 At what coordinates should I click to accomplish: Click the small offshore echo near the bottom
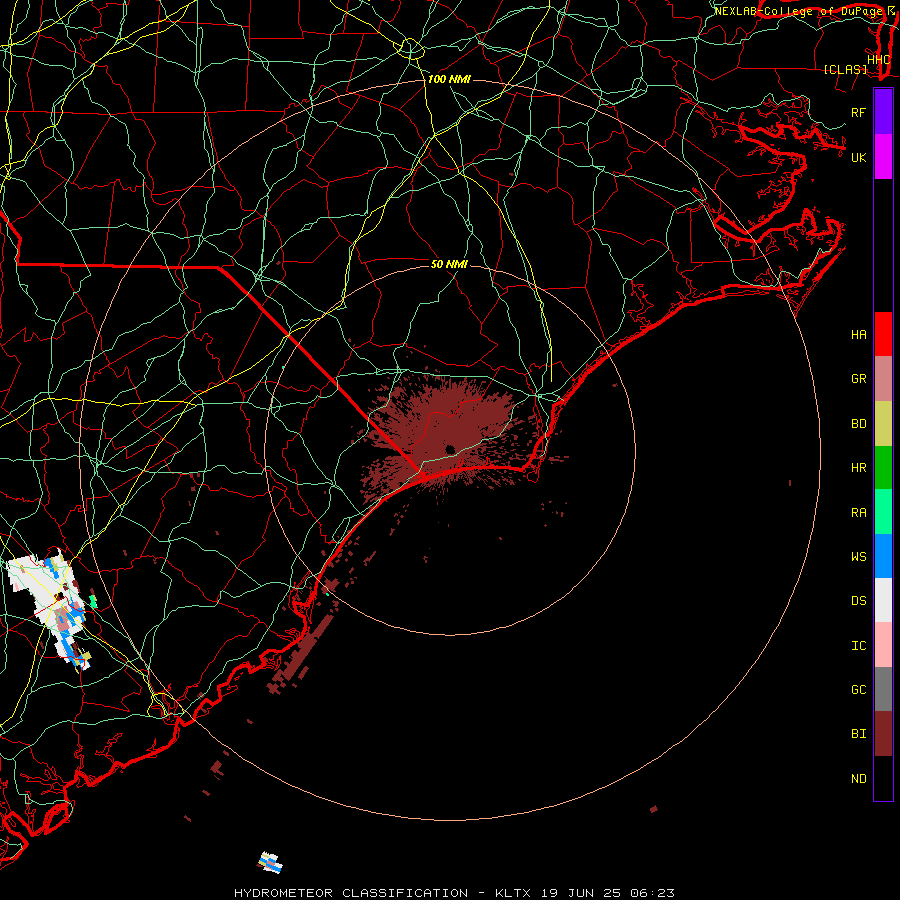pos(270,862)
